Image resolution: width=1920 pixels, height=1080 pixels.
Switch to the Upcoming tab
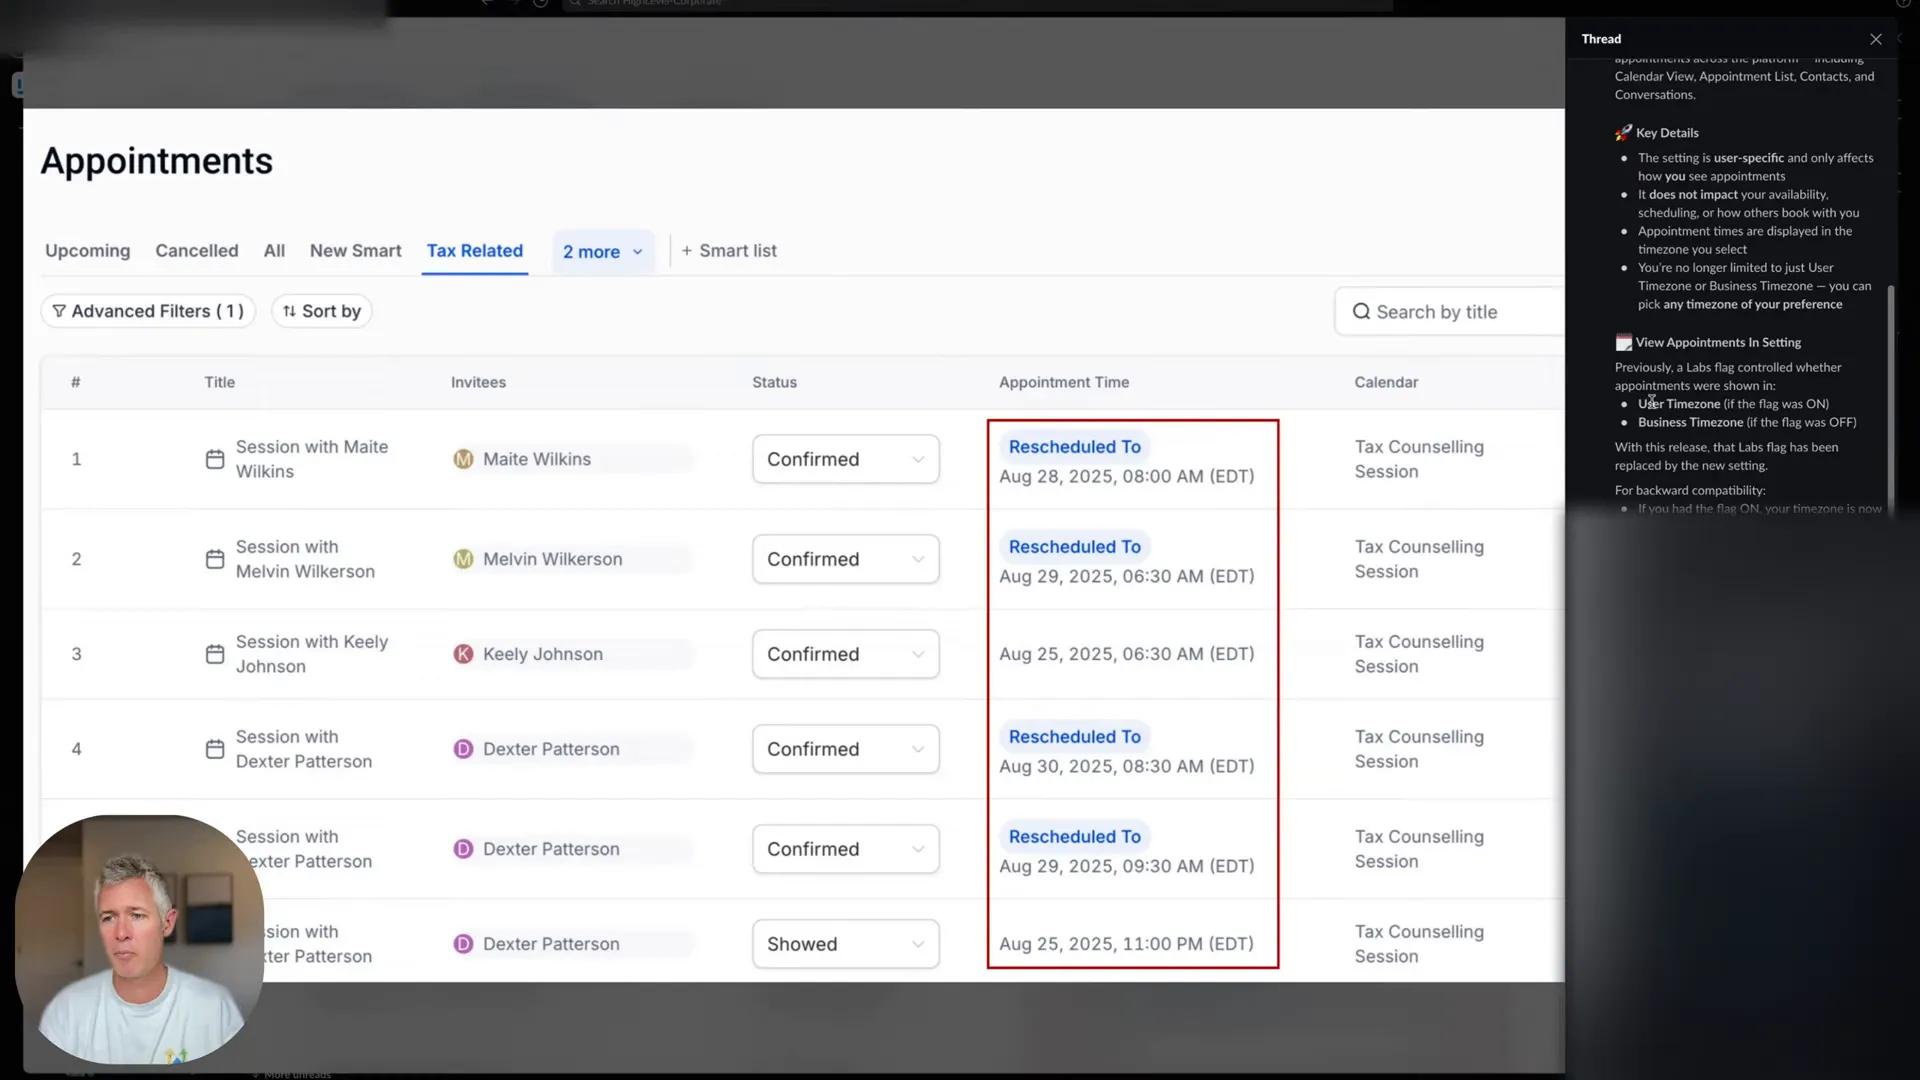87,251
